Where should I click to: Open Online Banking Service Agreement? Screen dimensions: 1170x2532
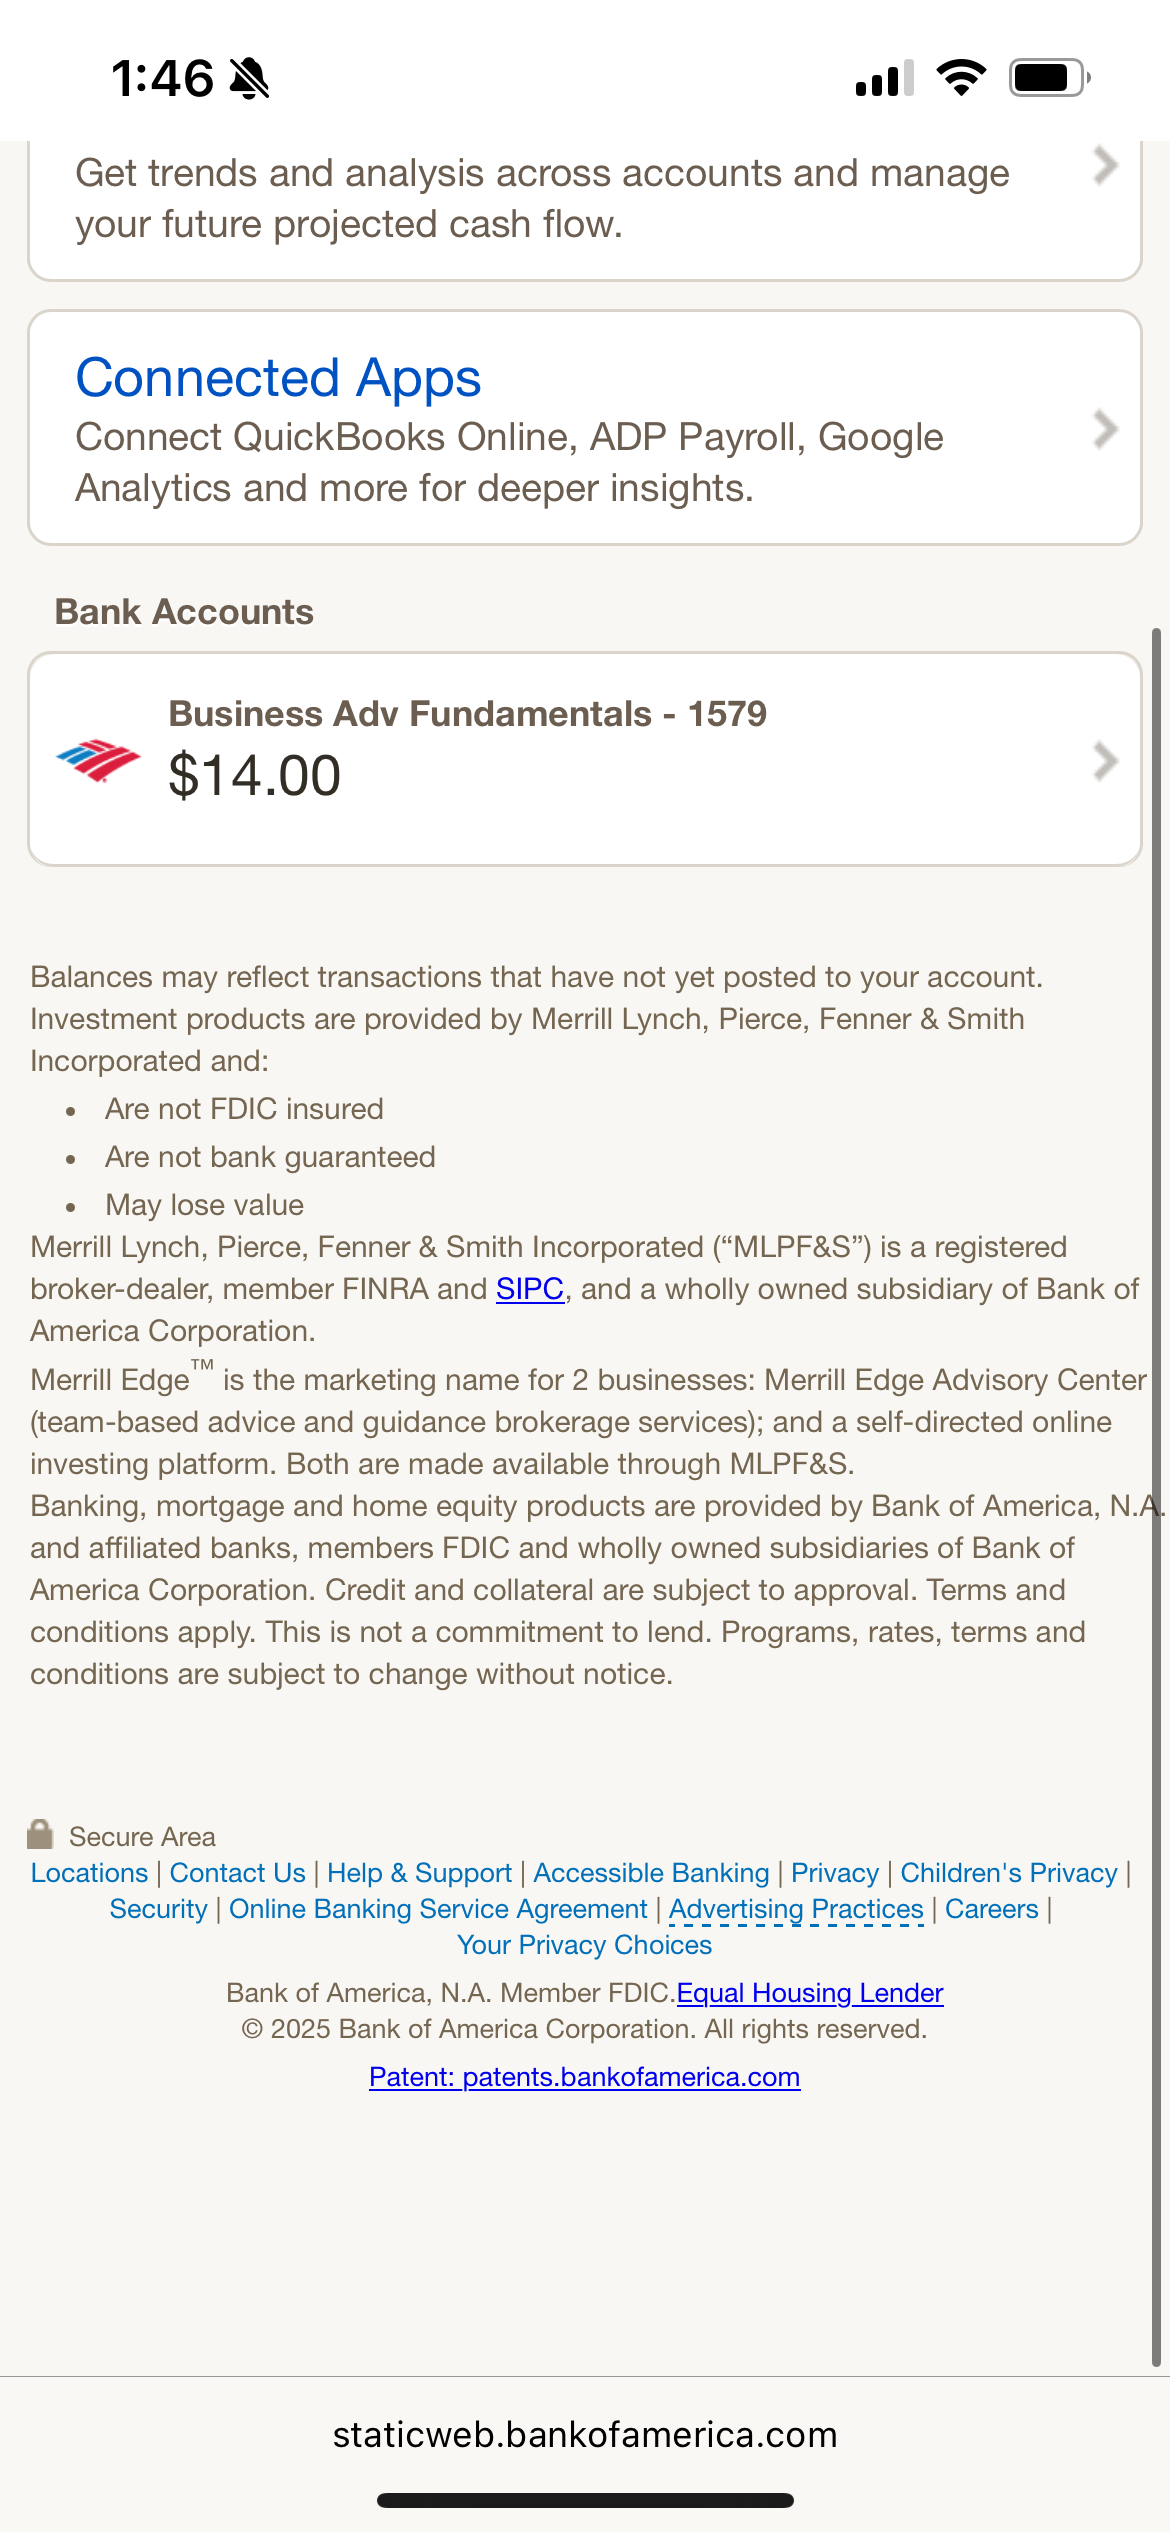pyautogui.click(x=438, y=1909)
